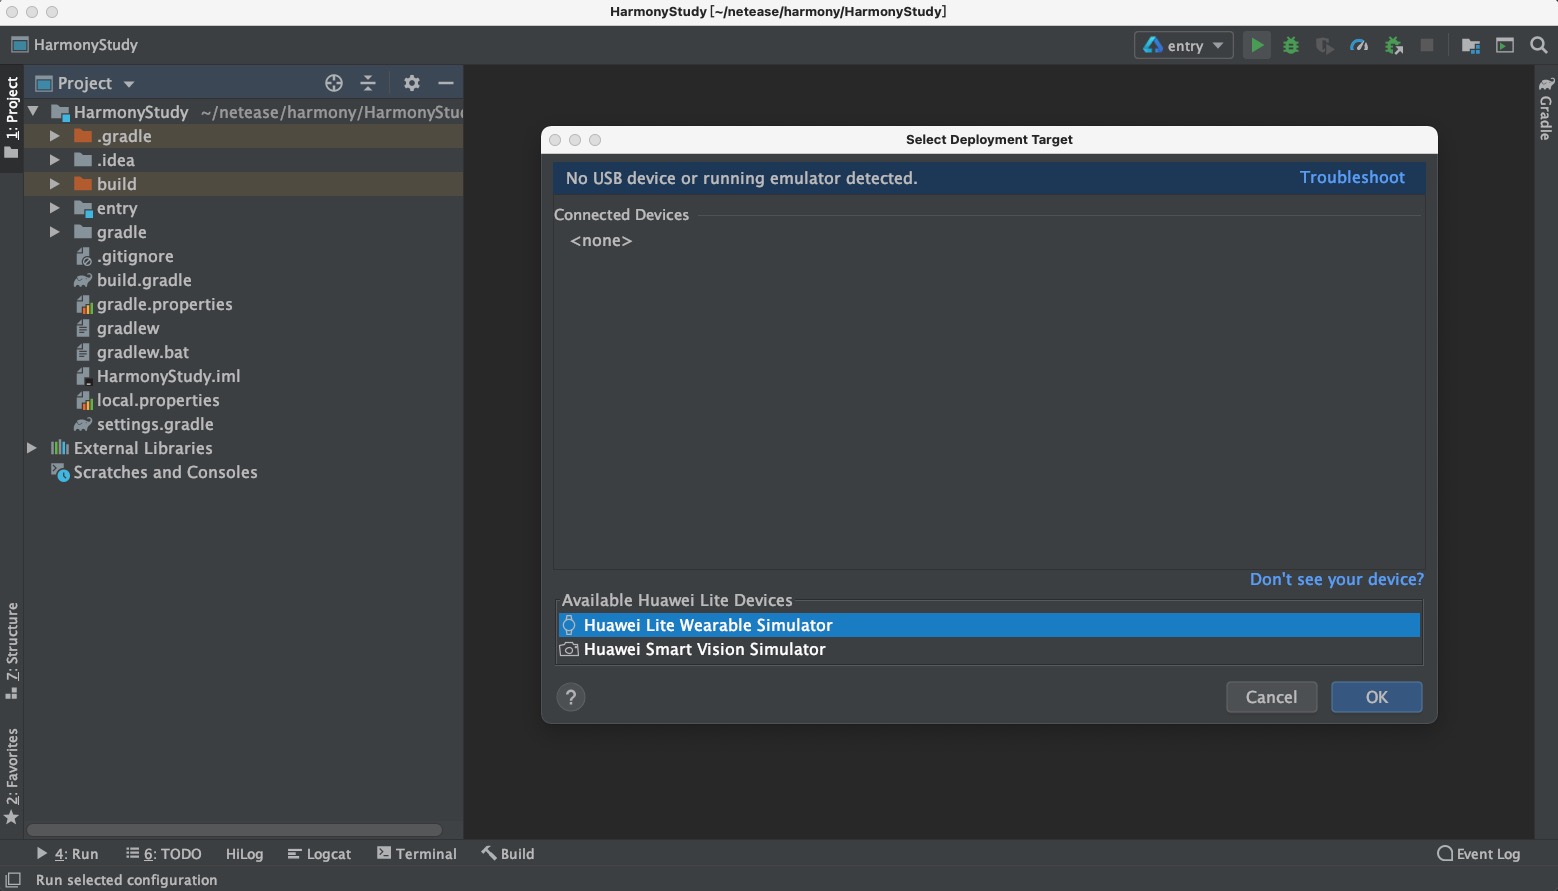Open the 6: TODO tool window tab
Image resolution: width=1558 pixels, height=891 pixels.
tap(164, 854)
